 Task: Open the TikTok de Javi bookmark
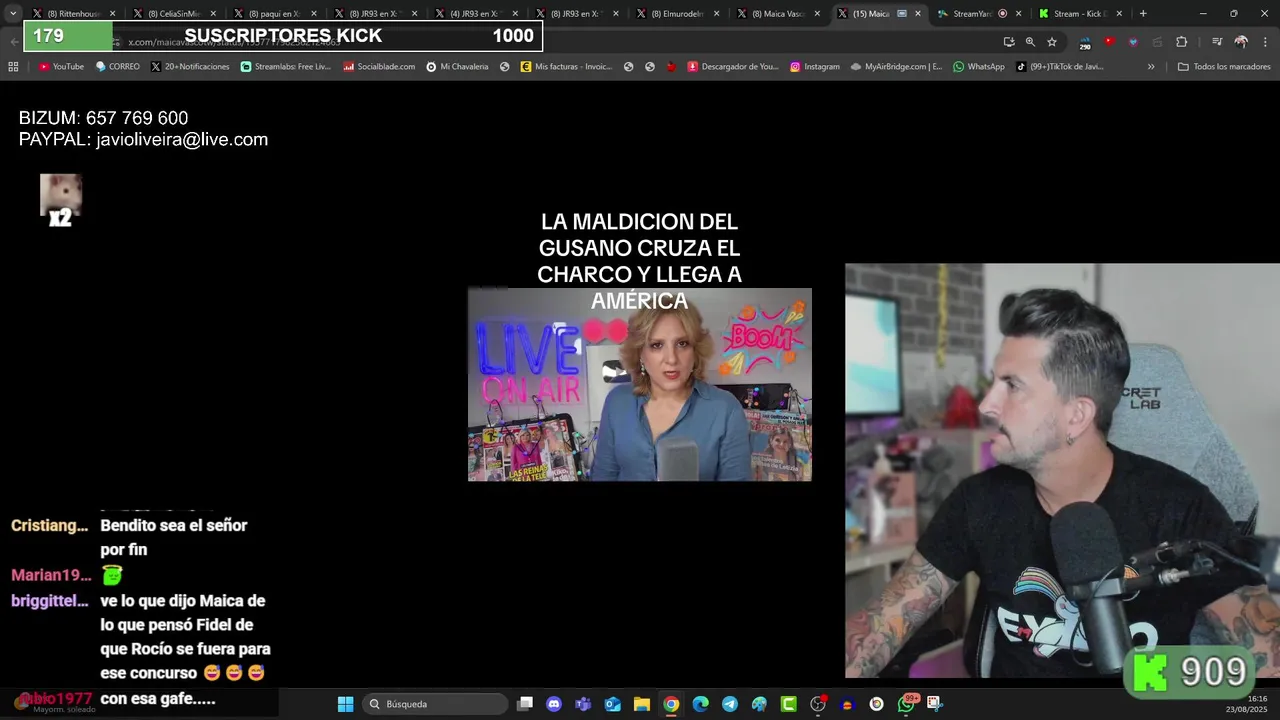click(x=1060, y=67)
